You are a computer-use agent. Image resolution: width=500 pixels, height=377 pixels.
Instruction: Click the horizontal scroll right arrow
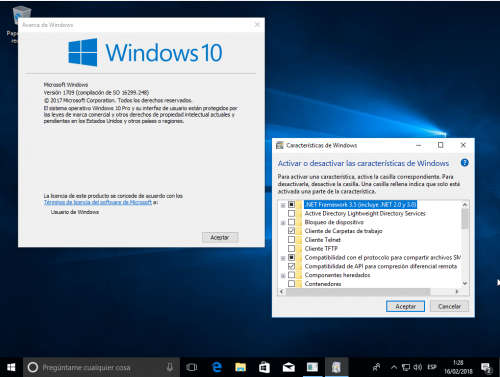pos(457,292)
